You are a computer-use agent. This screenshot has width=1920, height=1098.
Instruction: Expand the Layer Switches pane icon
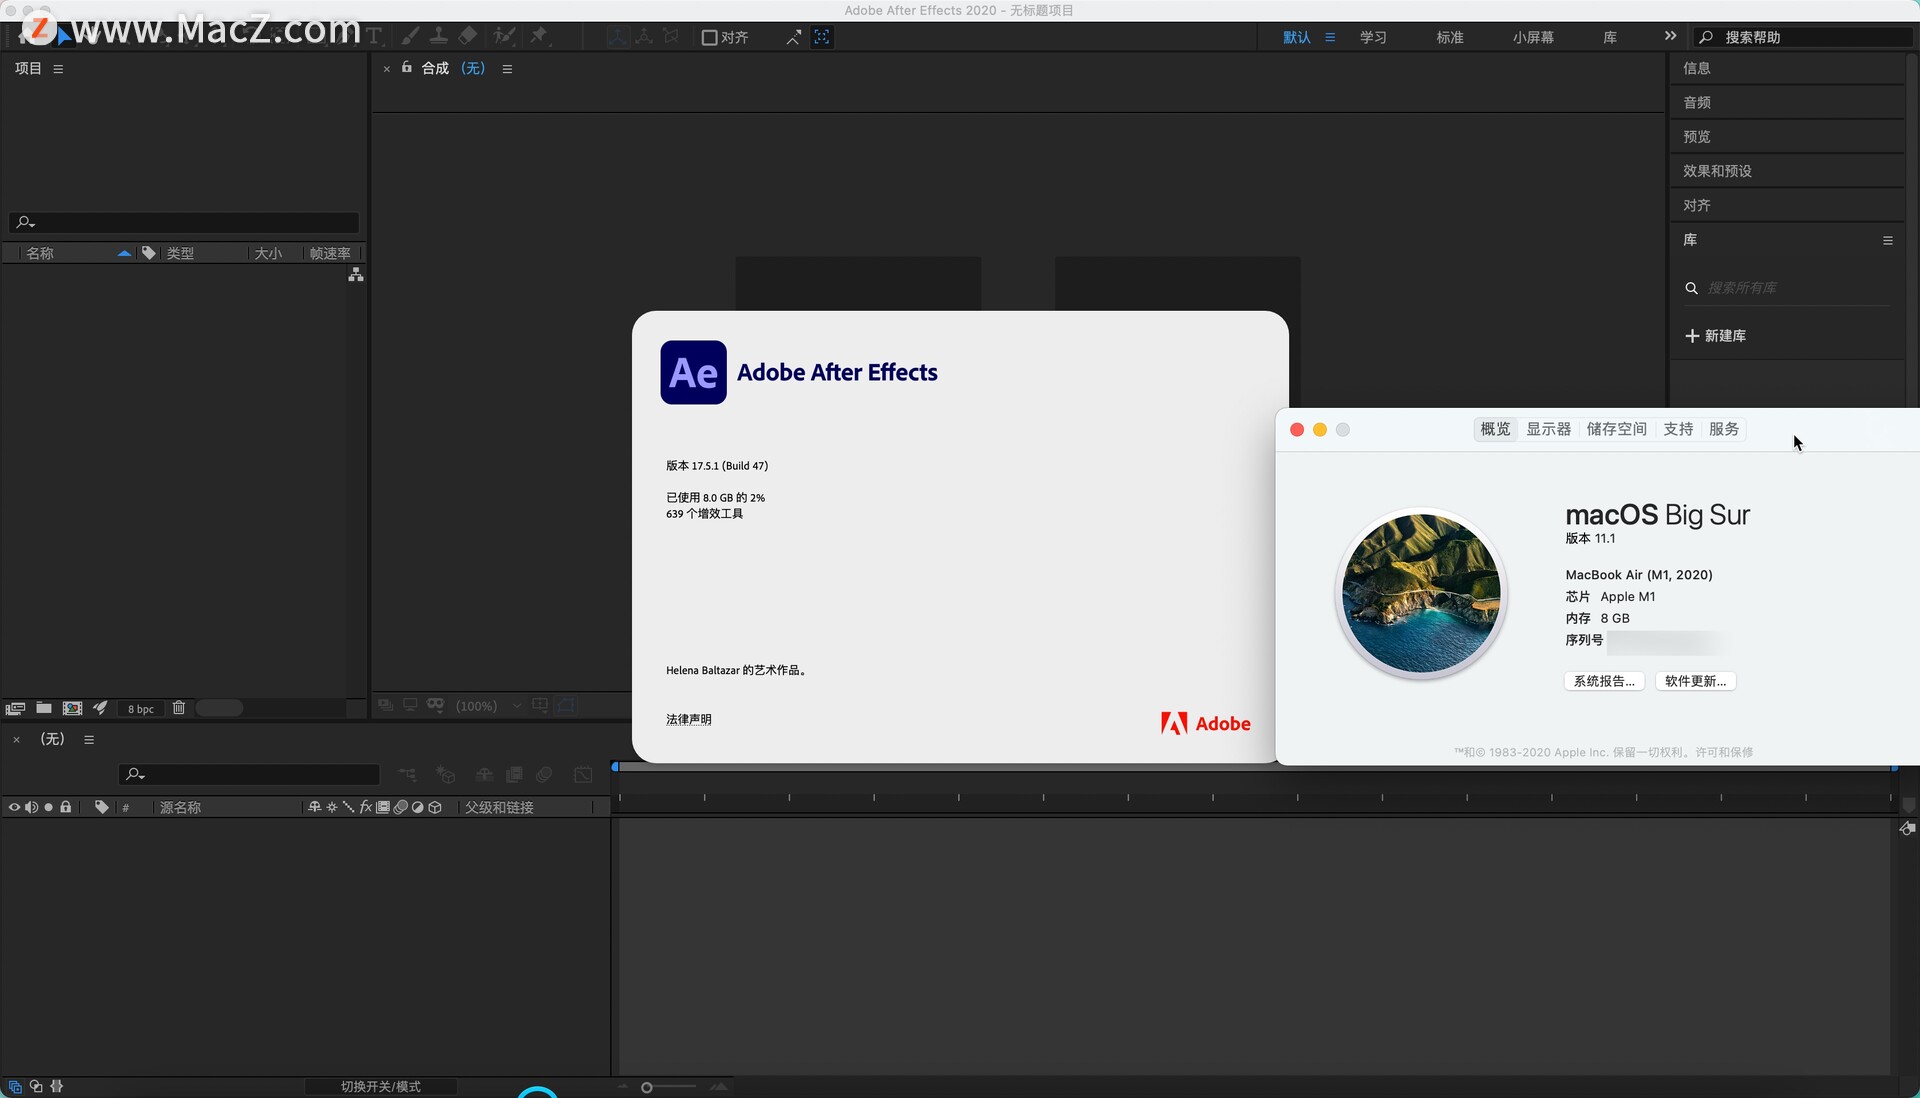click(x=15, y=1086)
